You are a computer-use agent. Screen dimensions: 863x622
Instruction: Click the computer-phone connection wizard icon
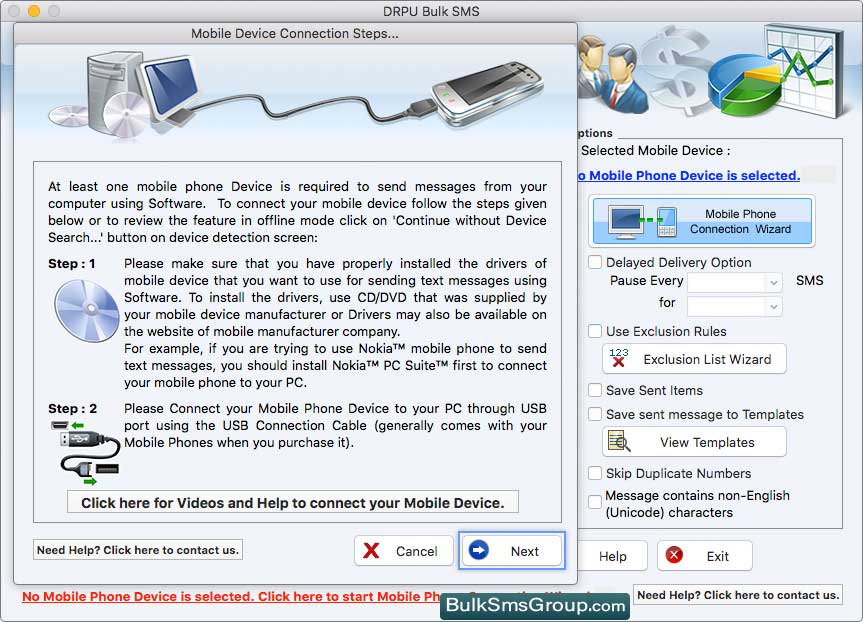pyautogui.click(x=642, y=222)
